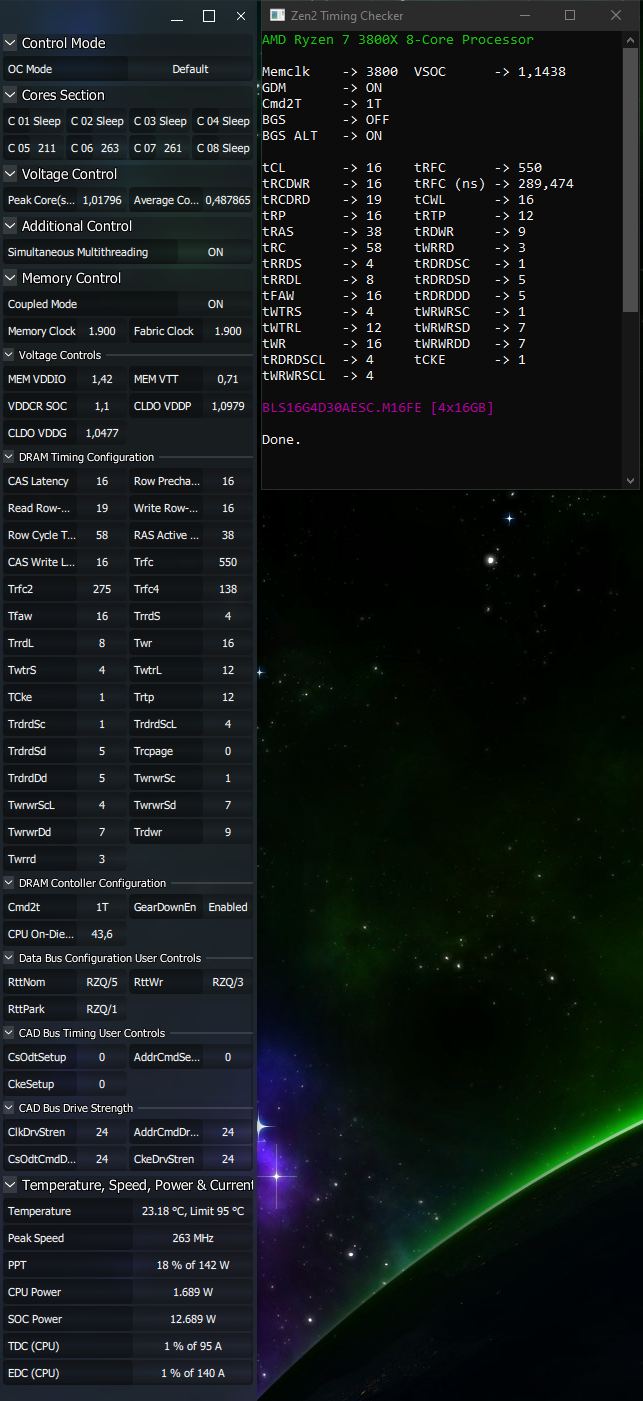Click the Trfc2 value 275
Image resolution: width=643 pixels, height=1401 pixels.
click(x=102, y=589)
